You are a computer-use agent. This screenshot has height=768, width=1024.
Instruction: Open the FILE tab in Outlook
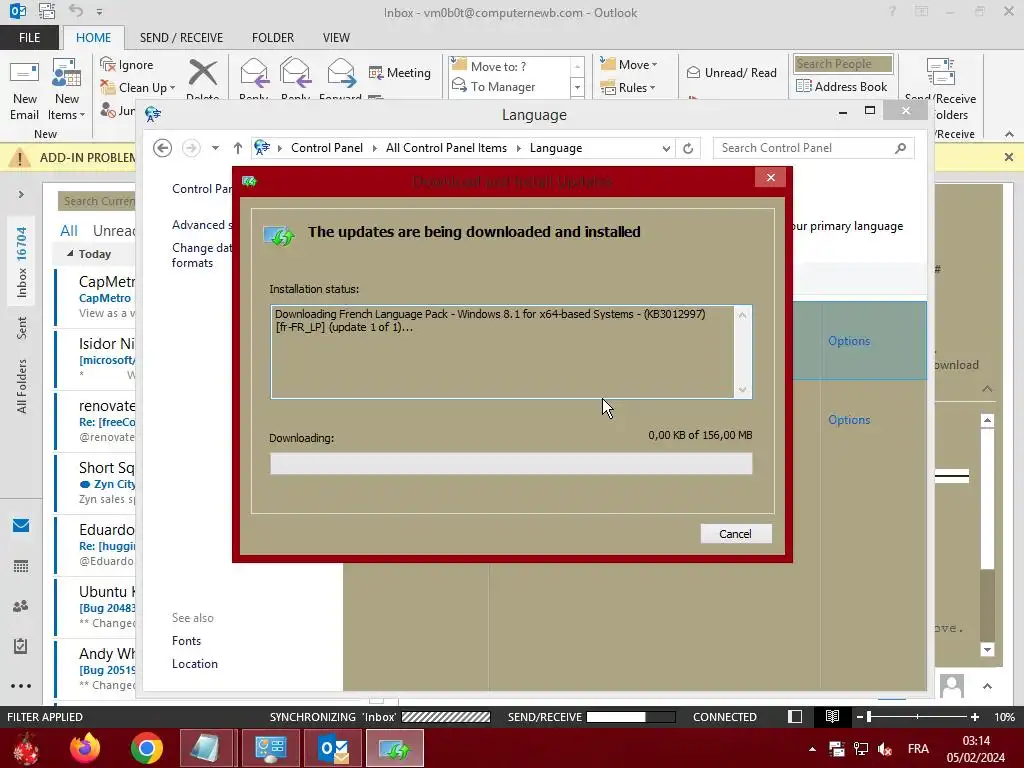pyautogui.click(x=29, y=37)
